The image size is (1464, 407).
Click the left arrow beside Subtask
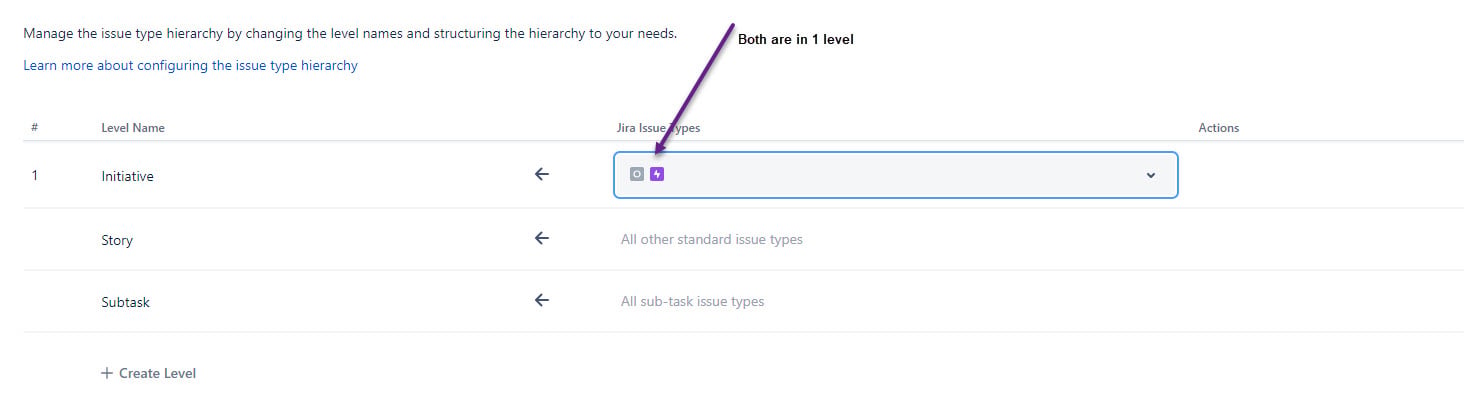542,300
